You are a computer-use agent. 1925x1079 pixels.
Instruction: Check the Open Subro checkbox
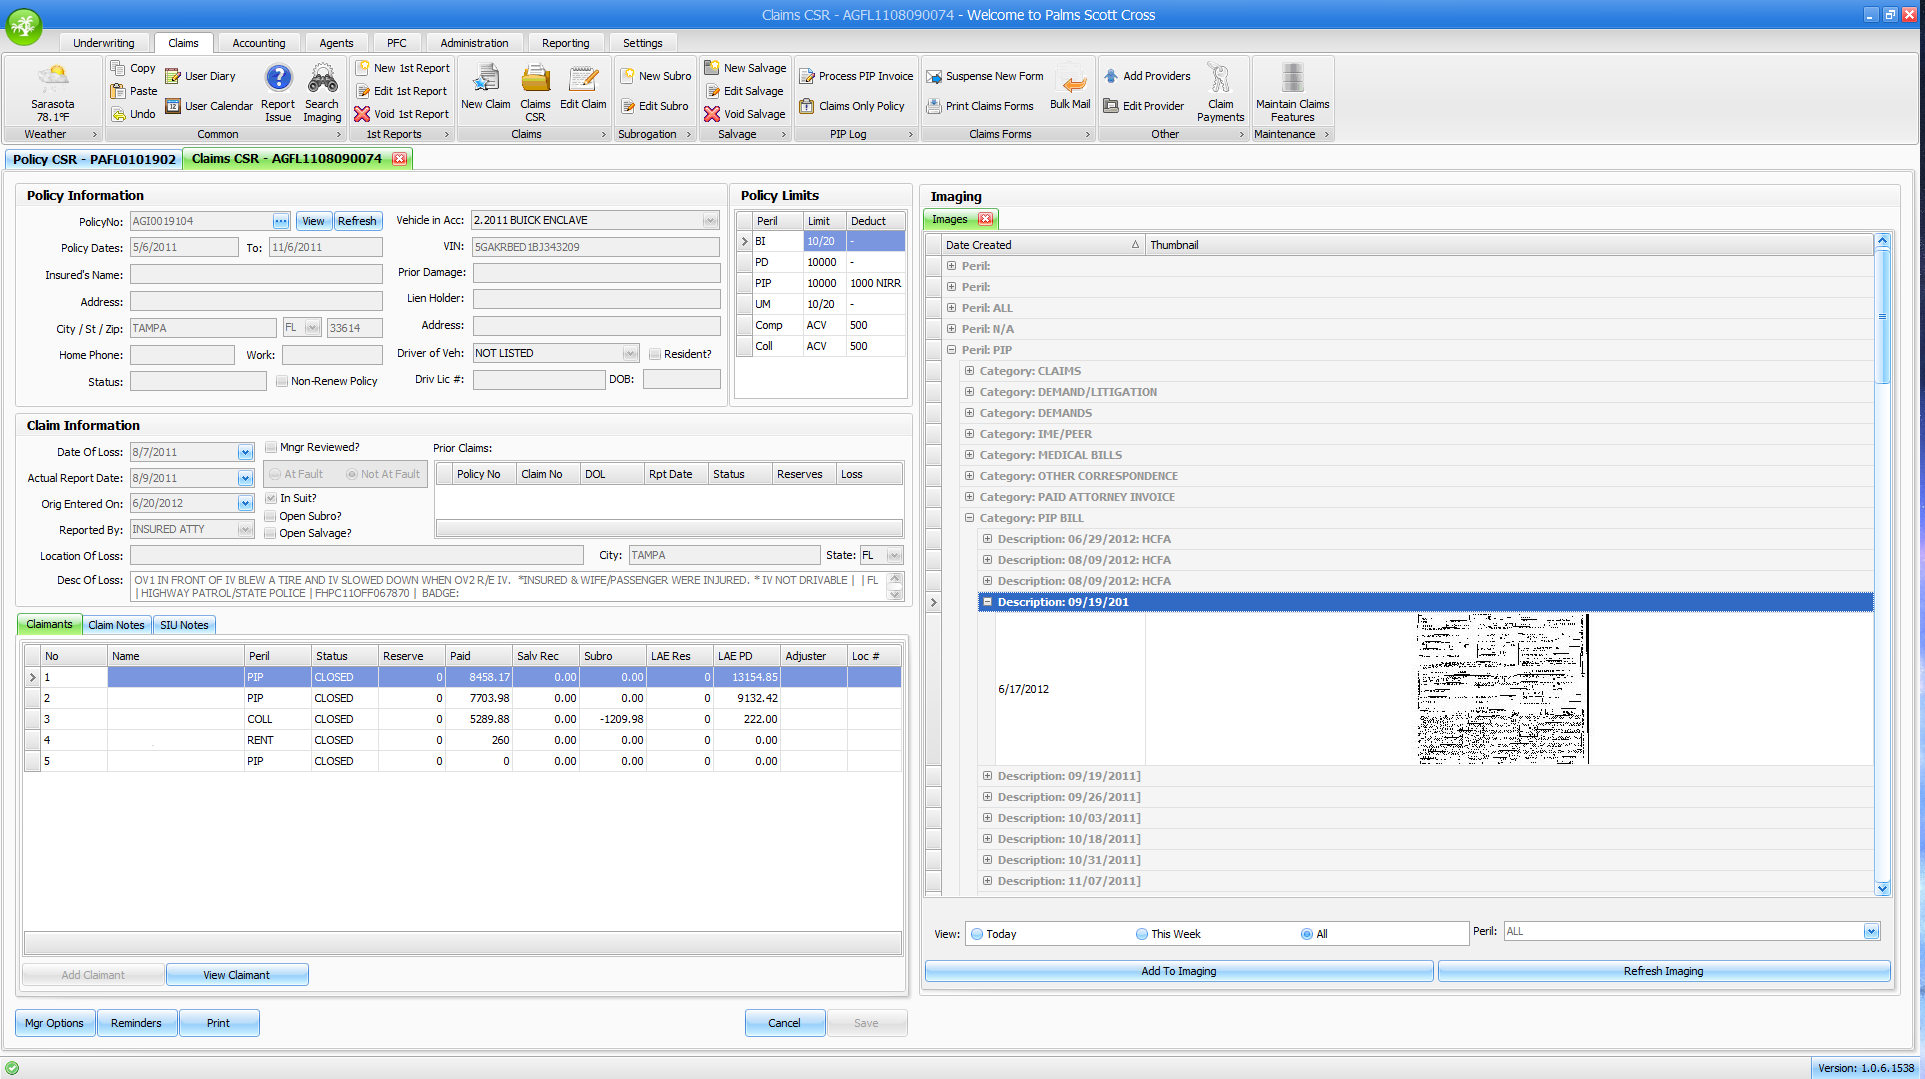(271, 516)
